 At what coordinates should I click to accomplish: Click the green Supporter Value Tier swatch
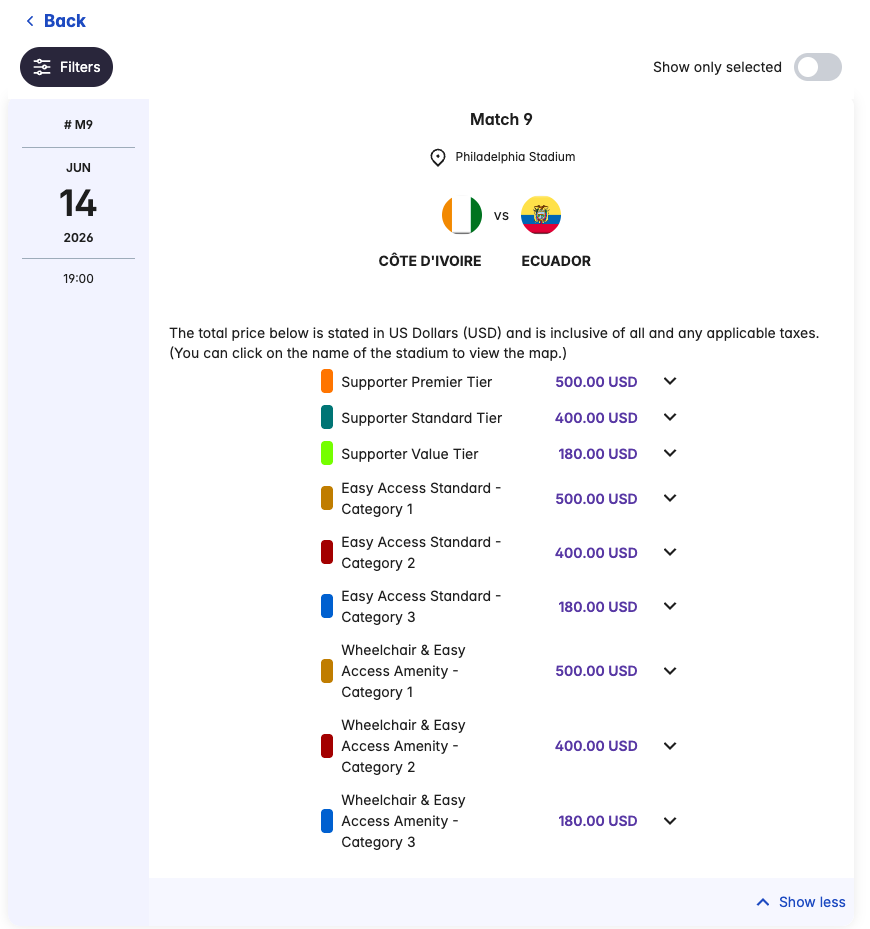click(327, 453)
